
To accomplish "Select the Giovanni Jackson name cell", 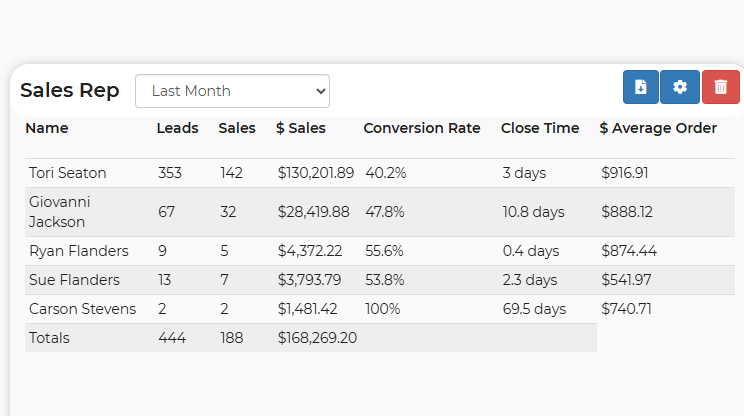I will click(x=59, y=212).
